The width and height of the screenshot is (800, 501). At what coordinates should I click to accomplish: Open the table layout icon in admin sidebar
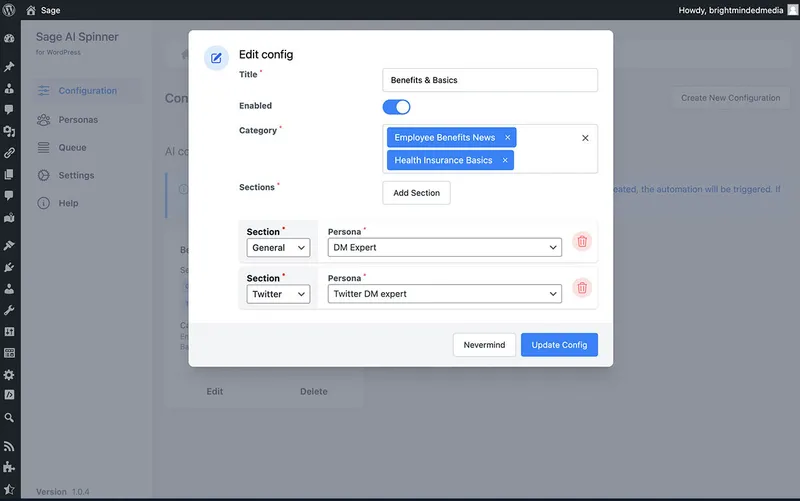[9, 353]
